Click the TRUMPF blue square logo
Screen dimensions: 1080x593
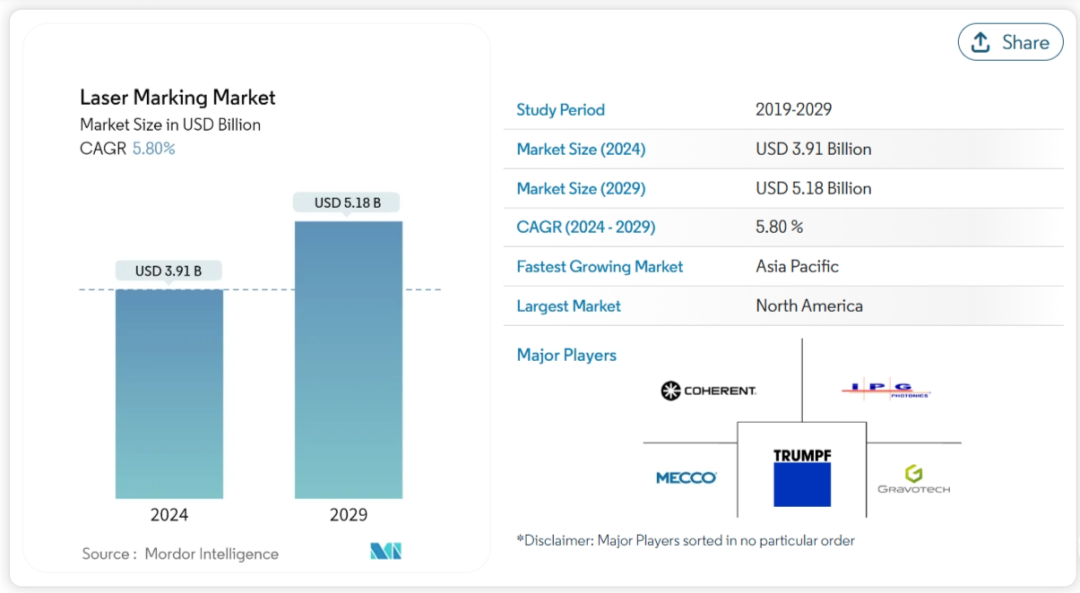802,477
